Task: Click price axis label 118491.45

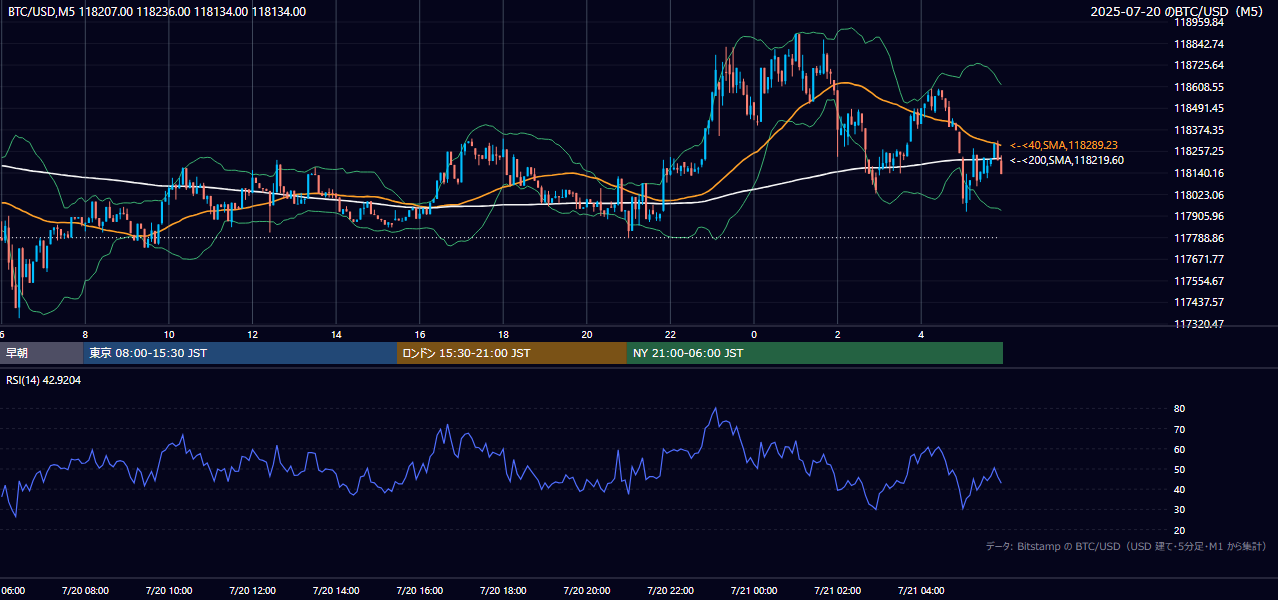Action: (x=1200, y=108)
